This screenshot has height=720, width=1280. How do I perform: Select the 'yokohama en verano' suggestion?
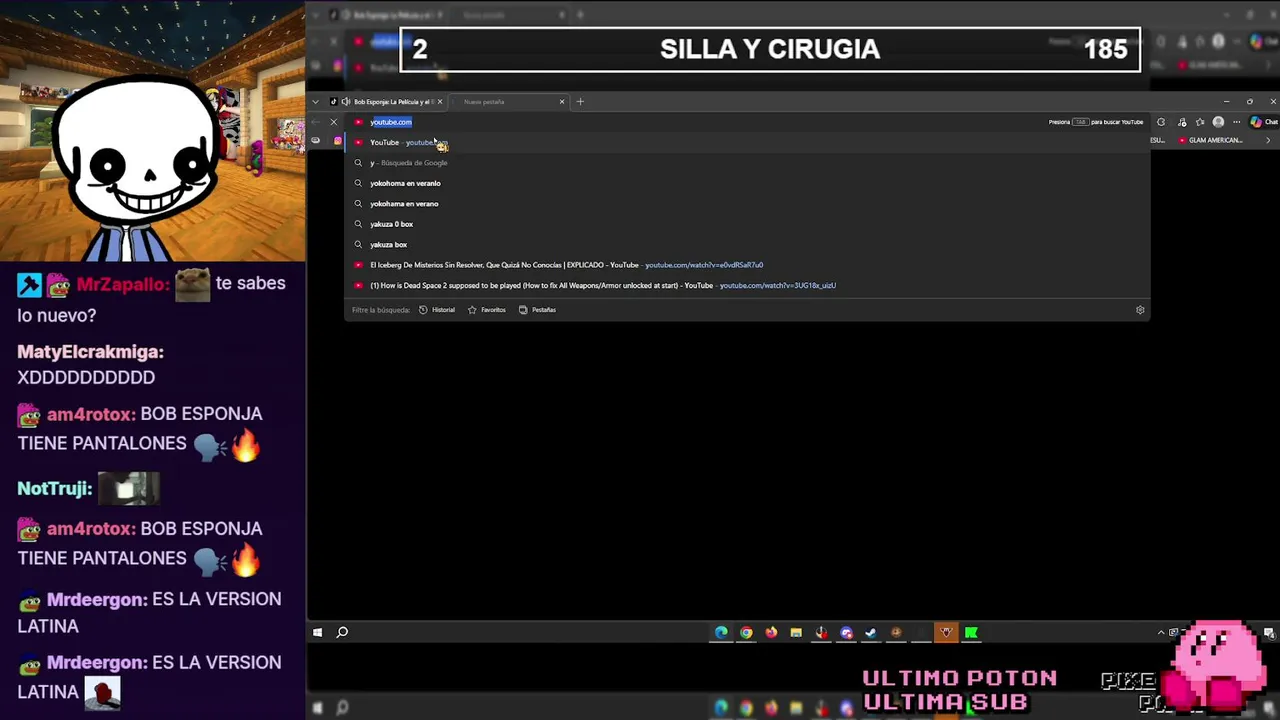pyautogui.click(x=747, y=204)
